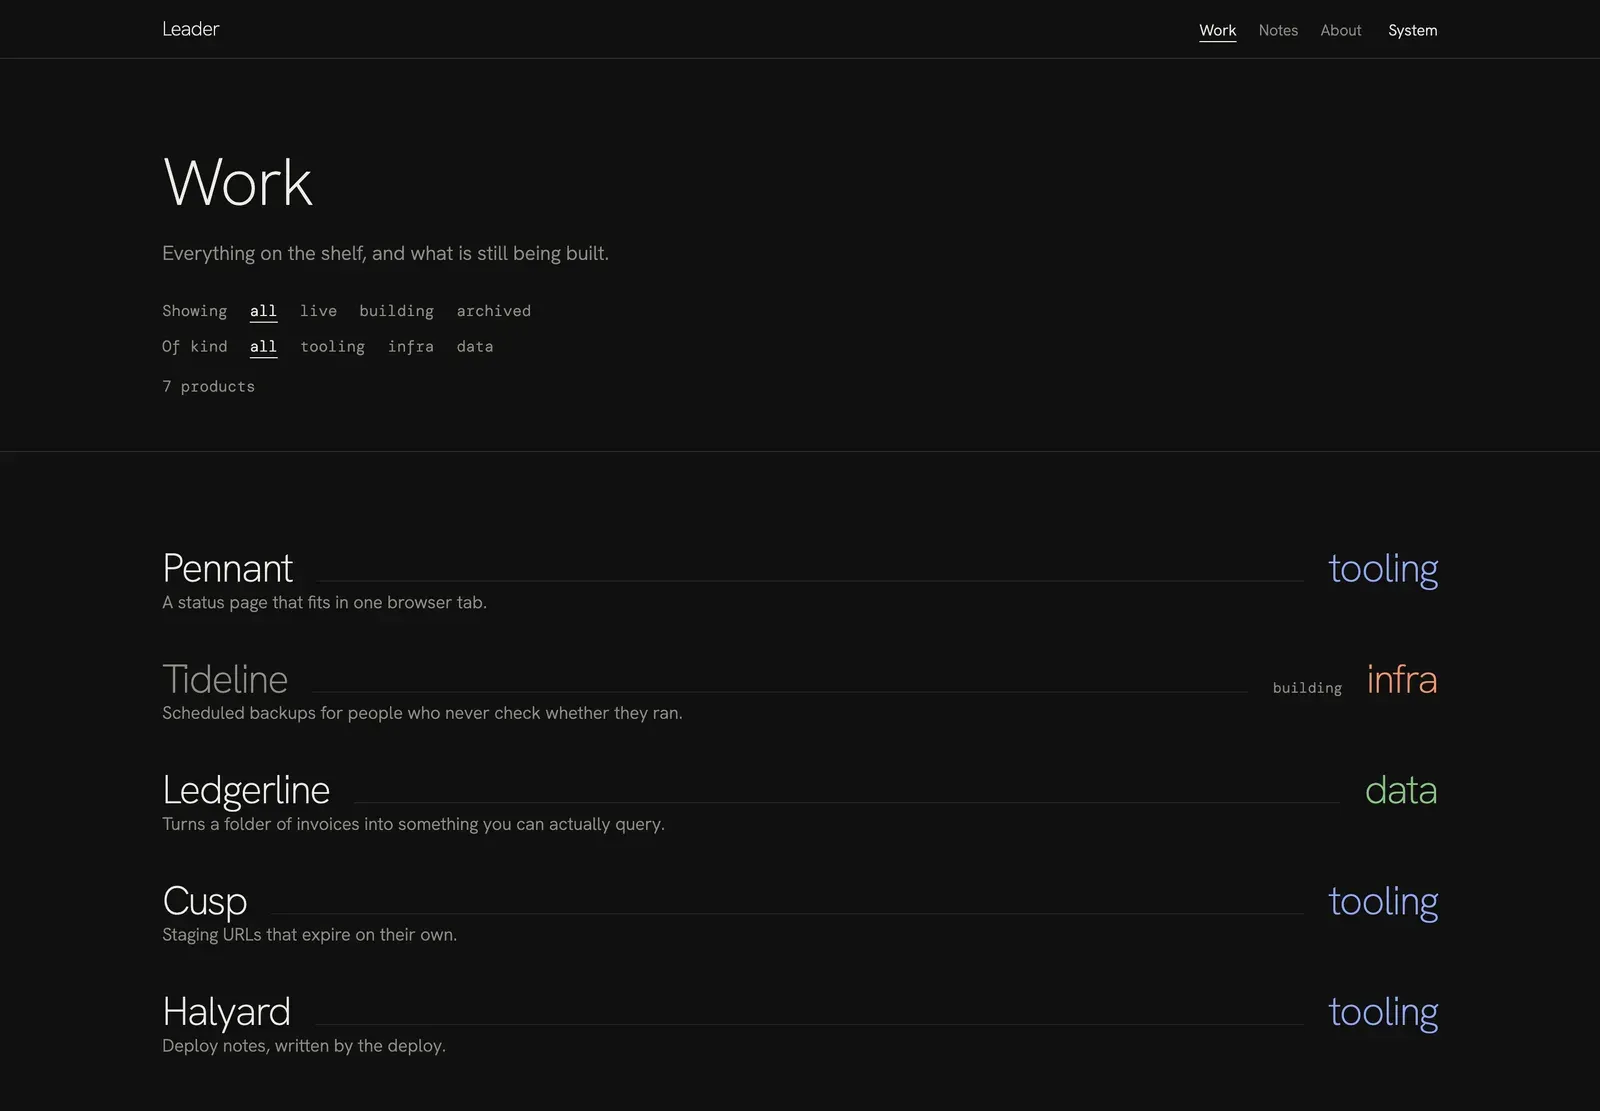Go to the Work nav tab
Screen dimensions: 1600x1111
point(1217,30)
